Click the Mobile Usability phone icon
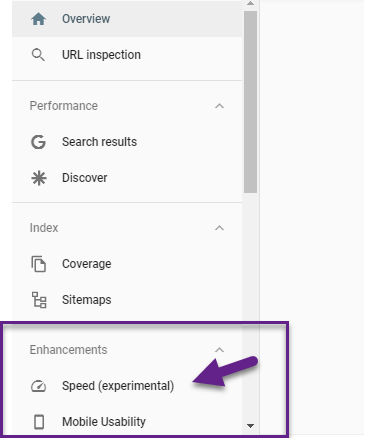 coord(39,422)
